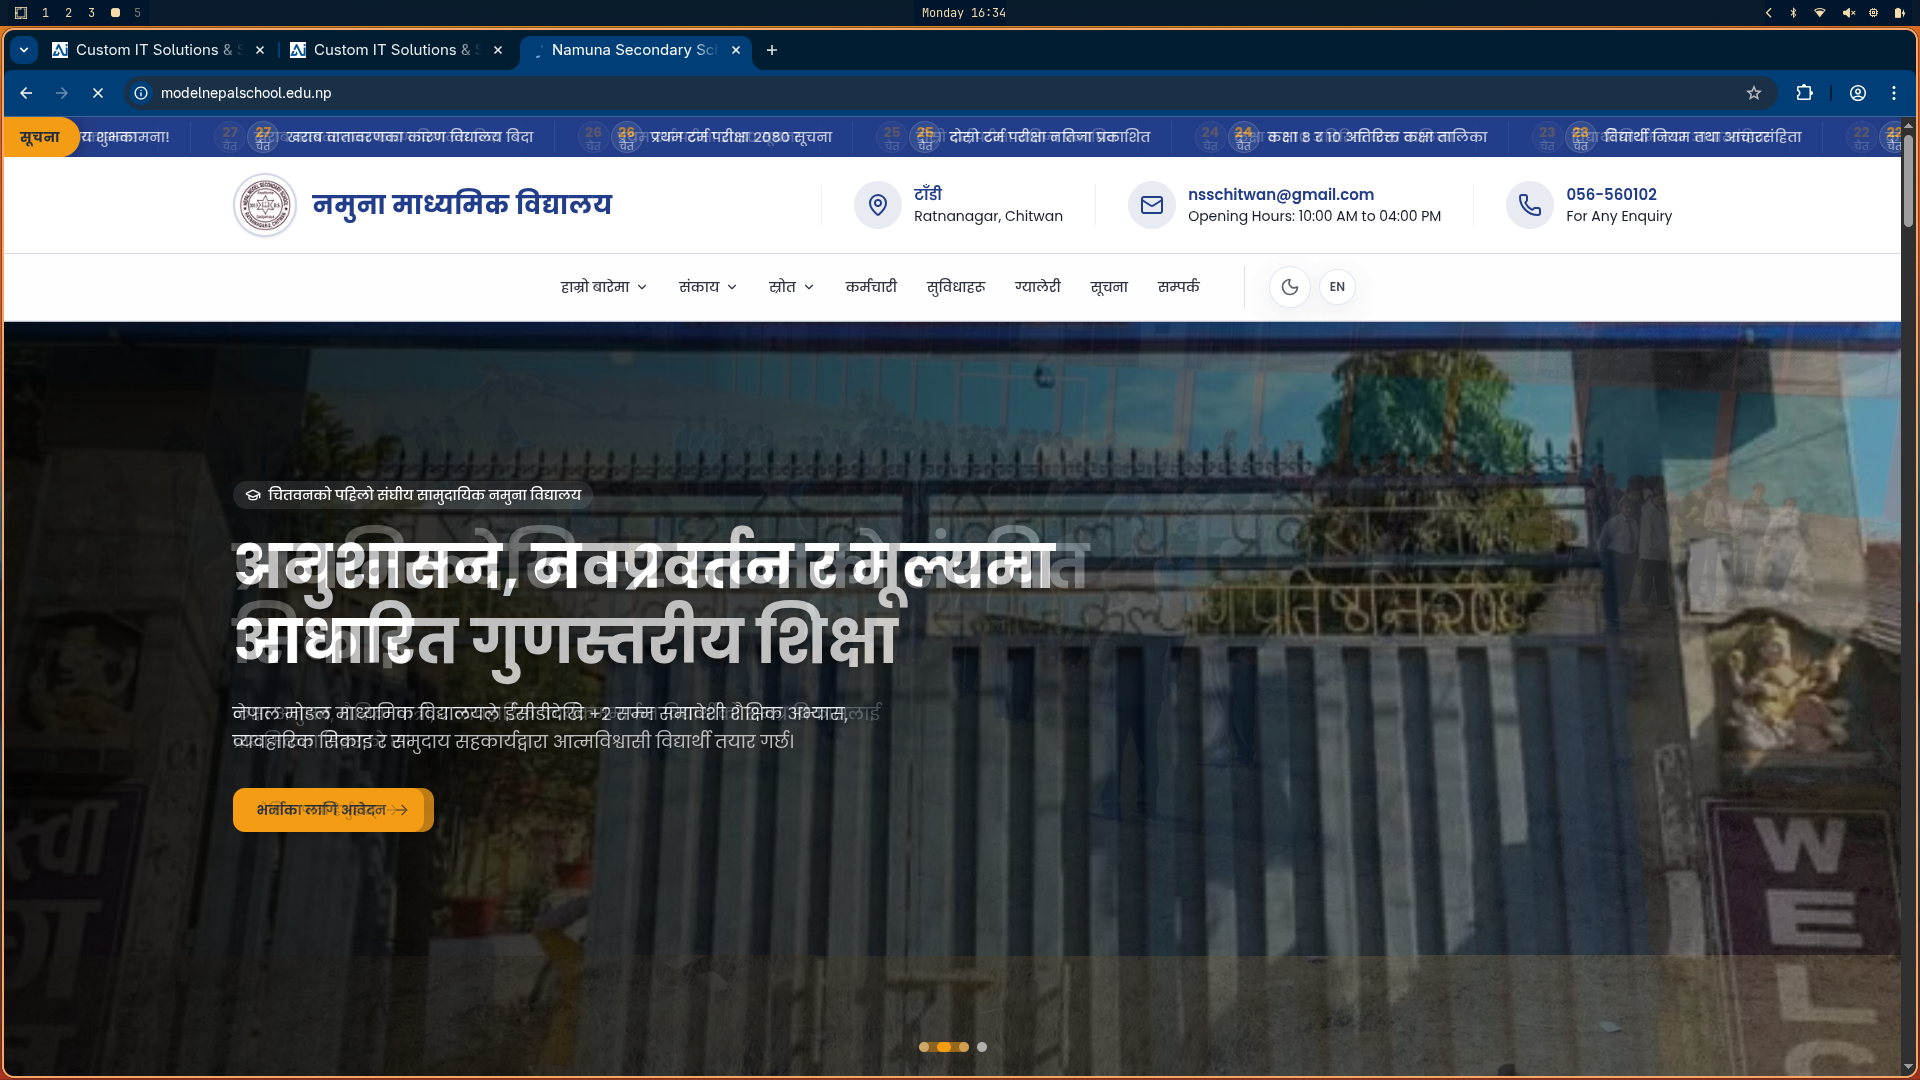The image size is (1920, 1080).
Task: Expand the स्रोत dropdown menu
Action: pyautogui.click(x=791, y=287)
